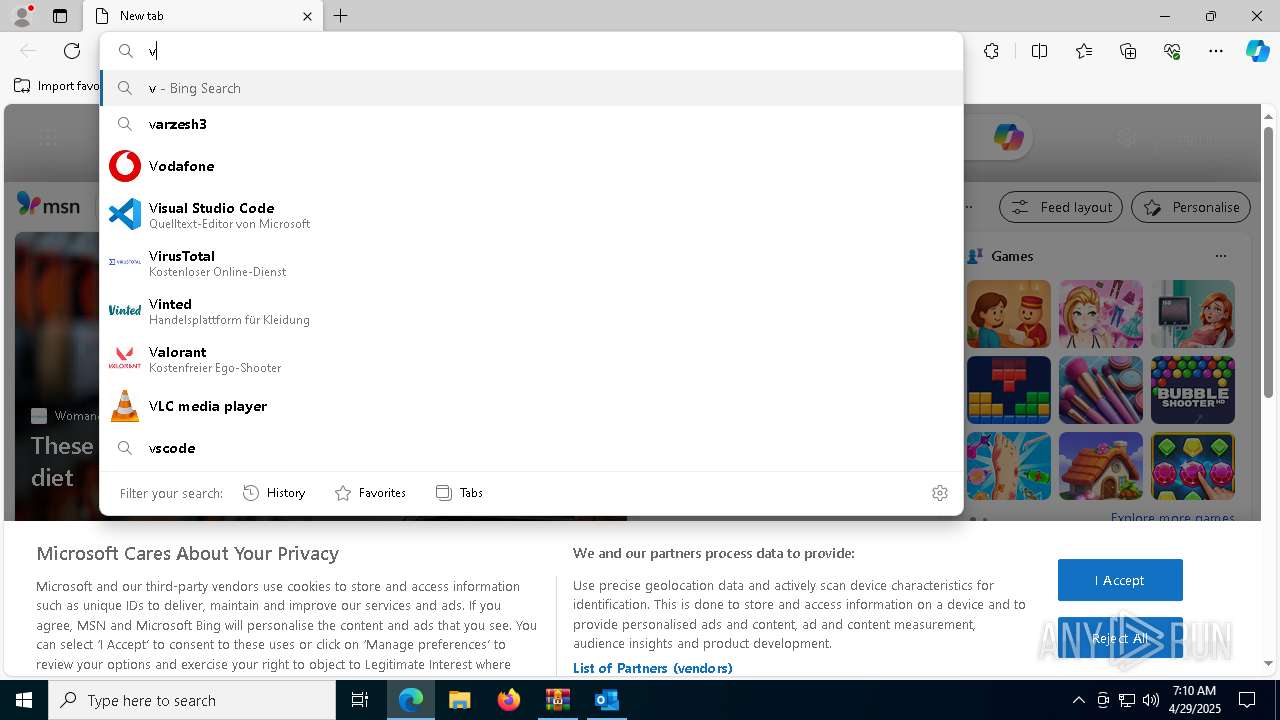This screenshot has height=720, width=1280.
Task: Open Outlook from taskbar
Action: [607, 700]
